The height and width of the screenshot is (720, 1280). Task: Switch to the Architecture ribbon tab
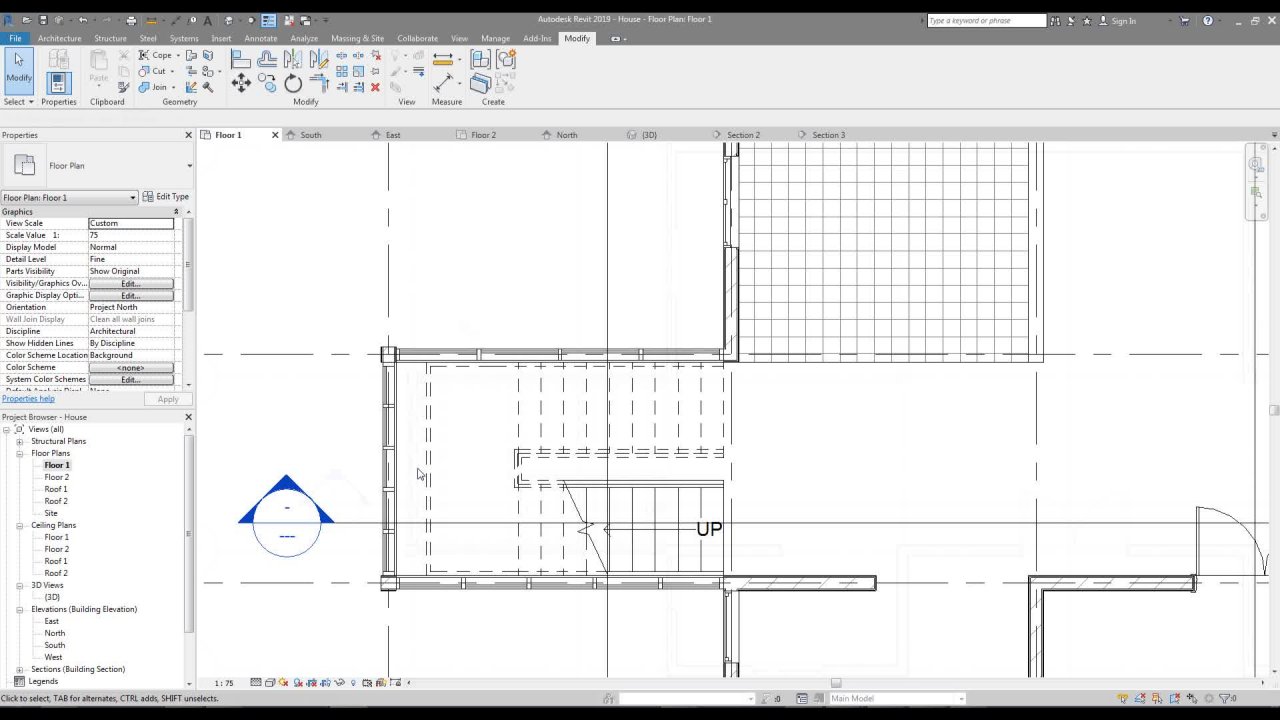click(x=59, y=38)
